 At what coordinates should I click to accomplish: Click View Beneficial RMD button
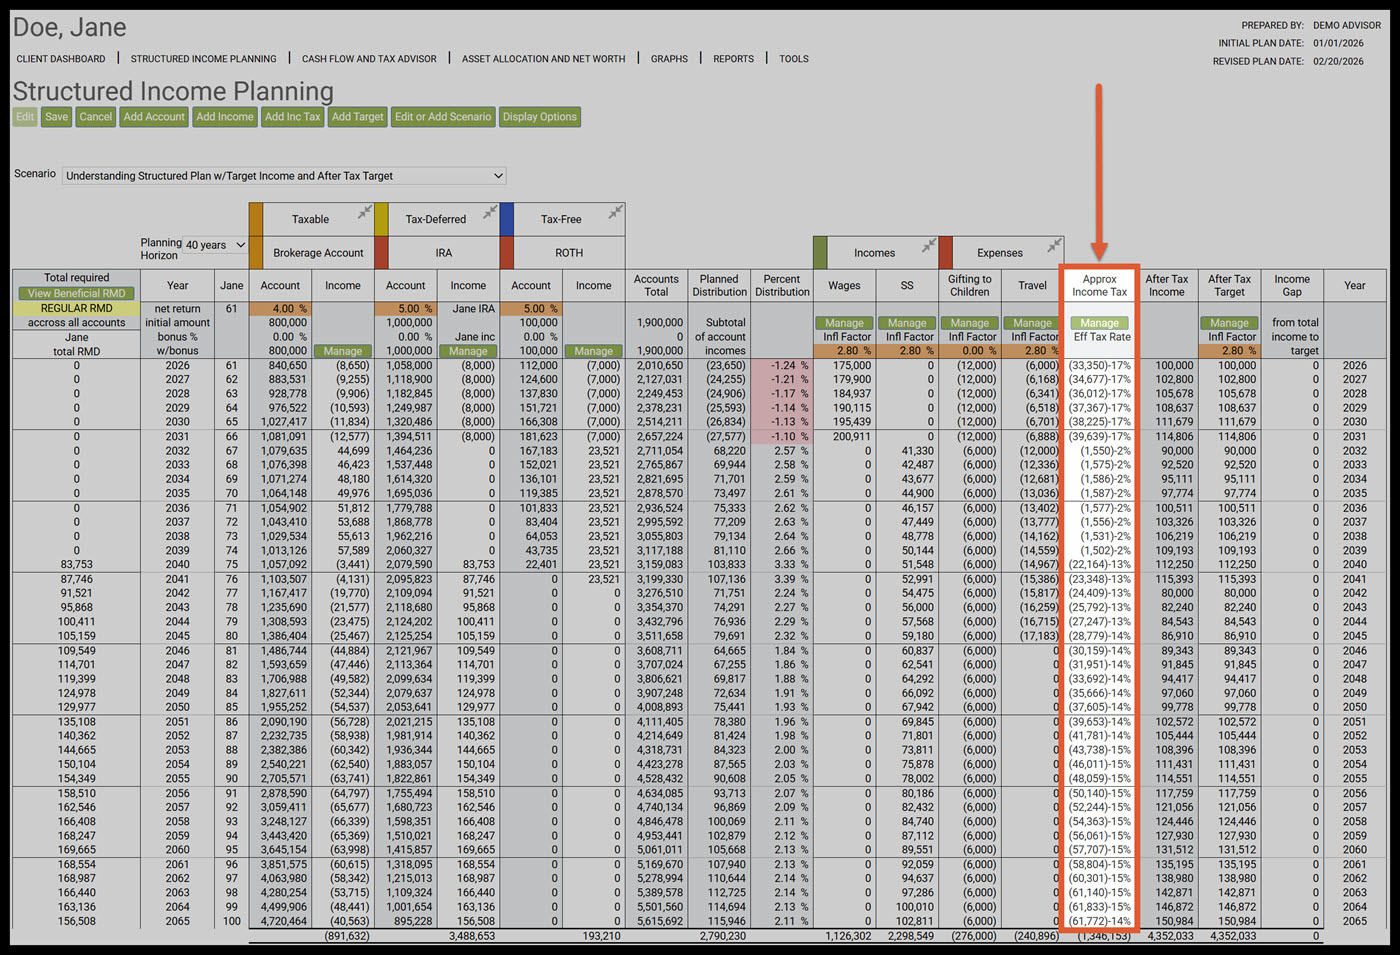pyautogui.click(x=77, y=294)
